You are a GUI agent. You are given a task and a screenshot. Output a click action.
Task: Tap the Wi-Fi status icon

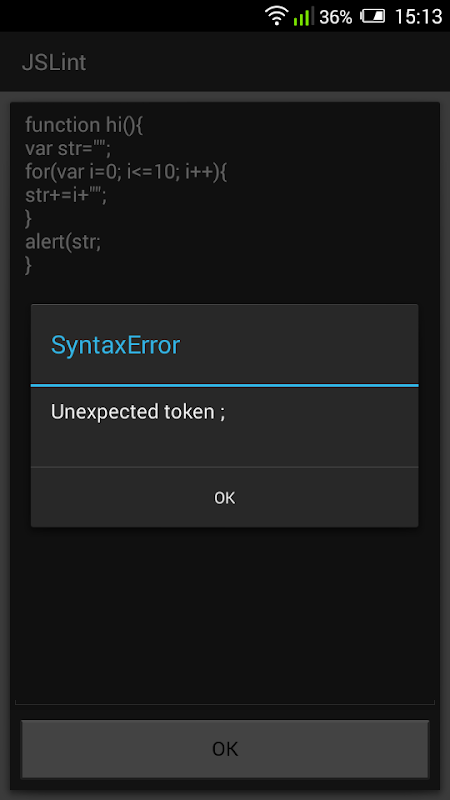click(277, 16)
